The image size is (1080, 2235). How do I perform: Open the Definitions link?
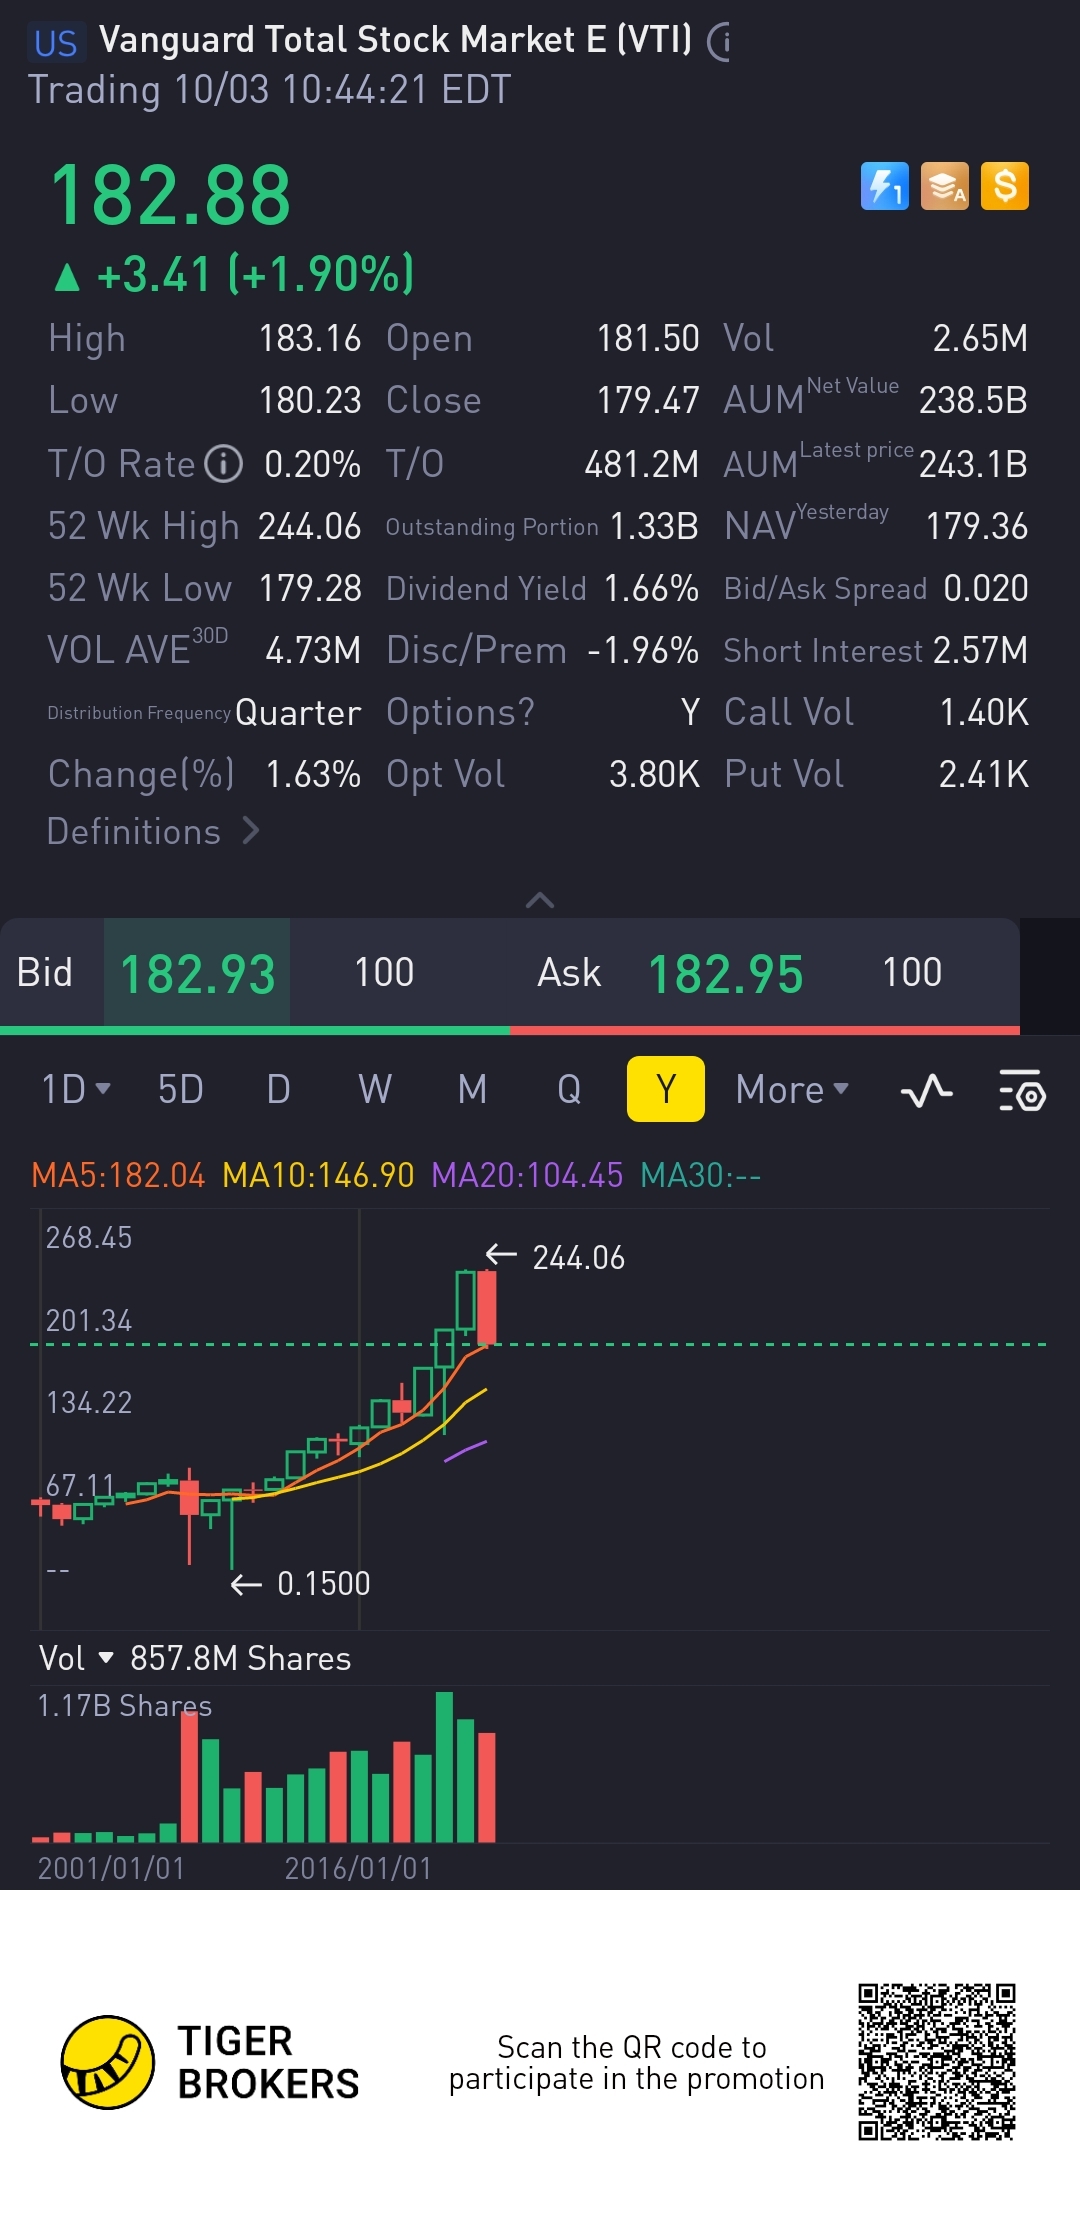point(153,831)
